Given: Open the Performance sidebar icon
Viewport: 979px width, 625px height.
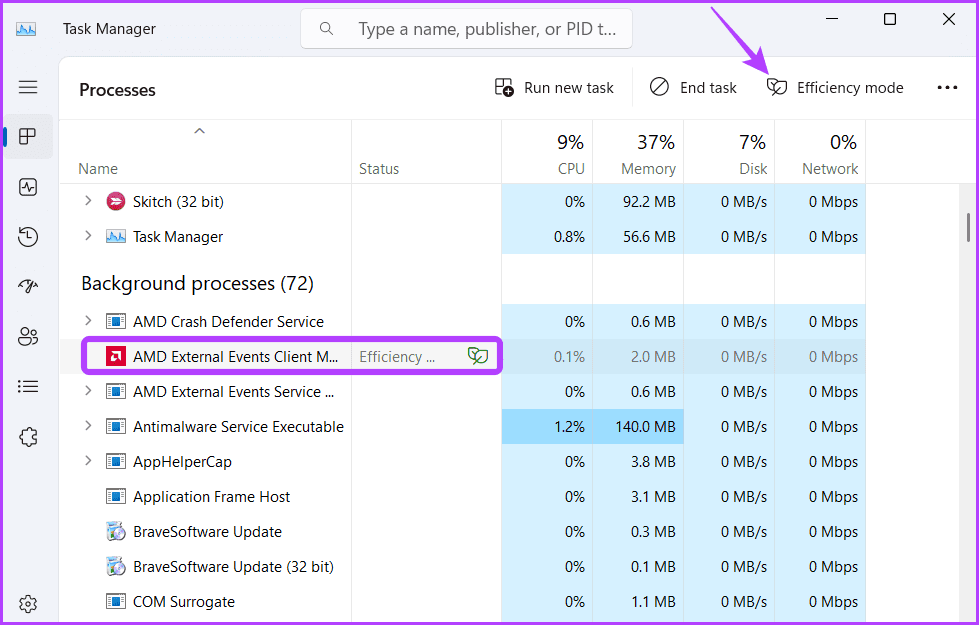Looking at the screenshot, I should [28, 187].
